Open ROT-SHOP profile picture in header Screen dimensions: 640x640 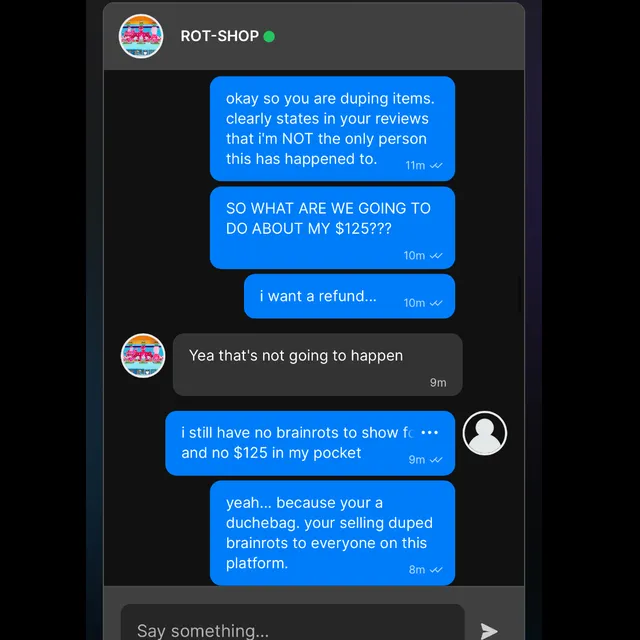pyautogui.click(x=141, y=36)
